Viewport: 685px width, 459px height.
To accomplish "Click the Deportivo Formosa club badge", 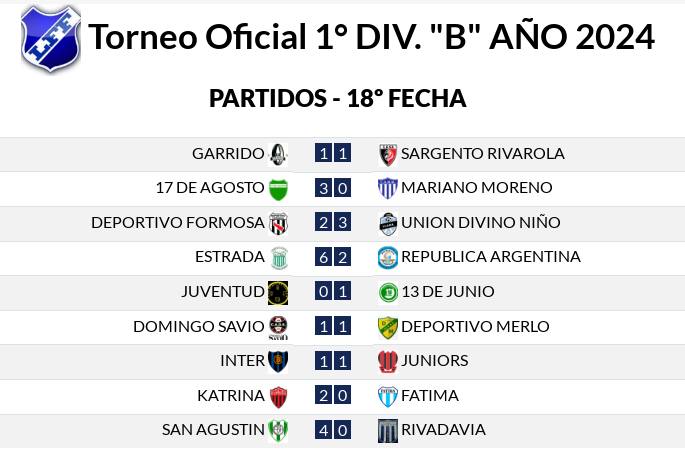I will pos(278,224).
